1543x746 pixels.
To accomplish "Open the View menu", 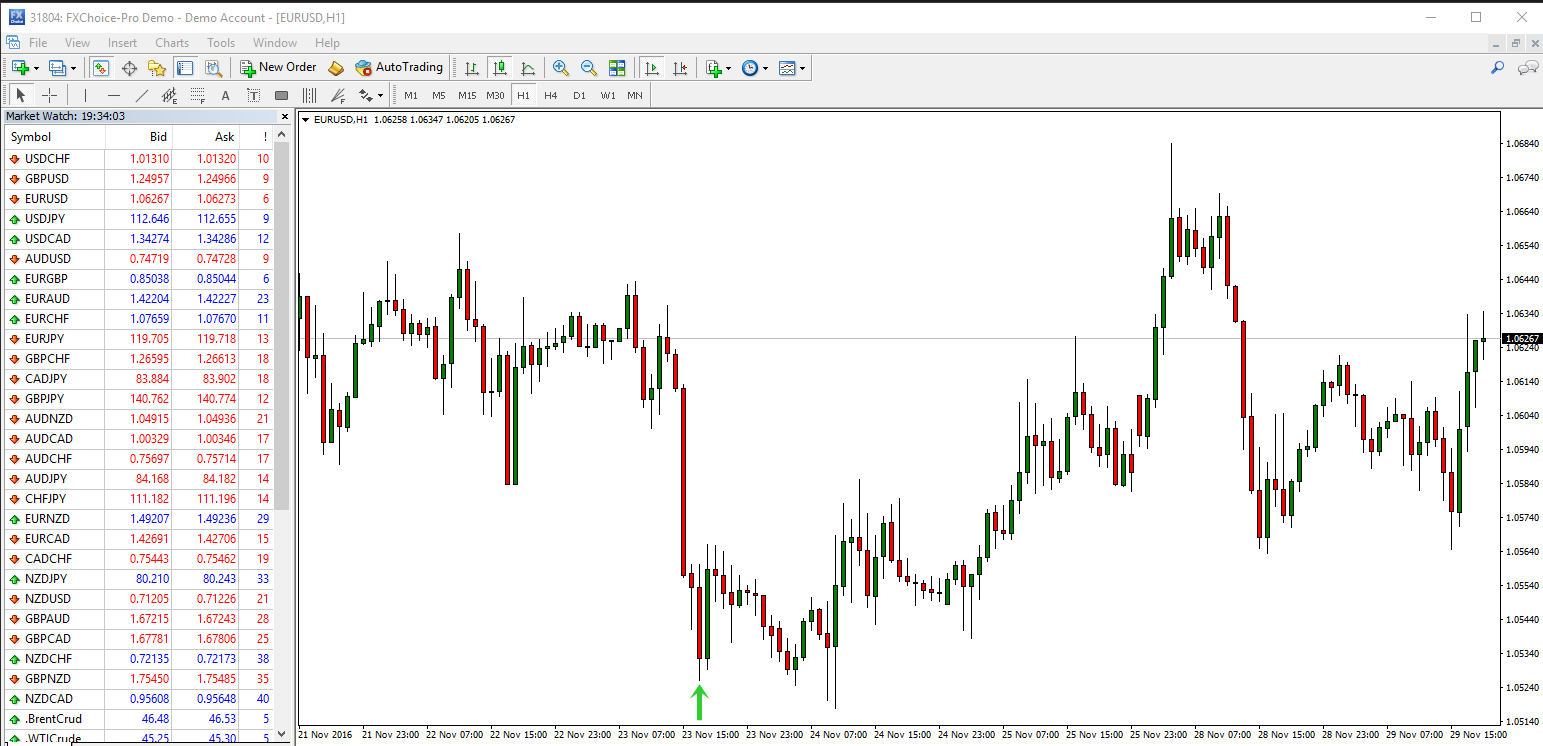I will 77,43.
